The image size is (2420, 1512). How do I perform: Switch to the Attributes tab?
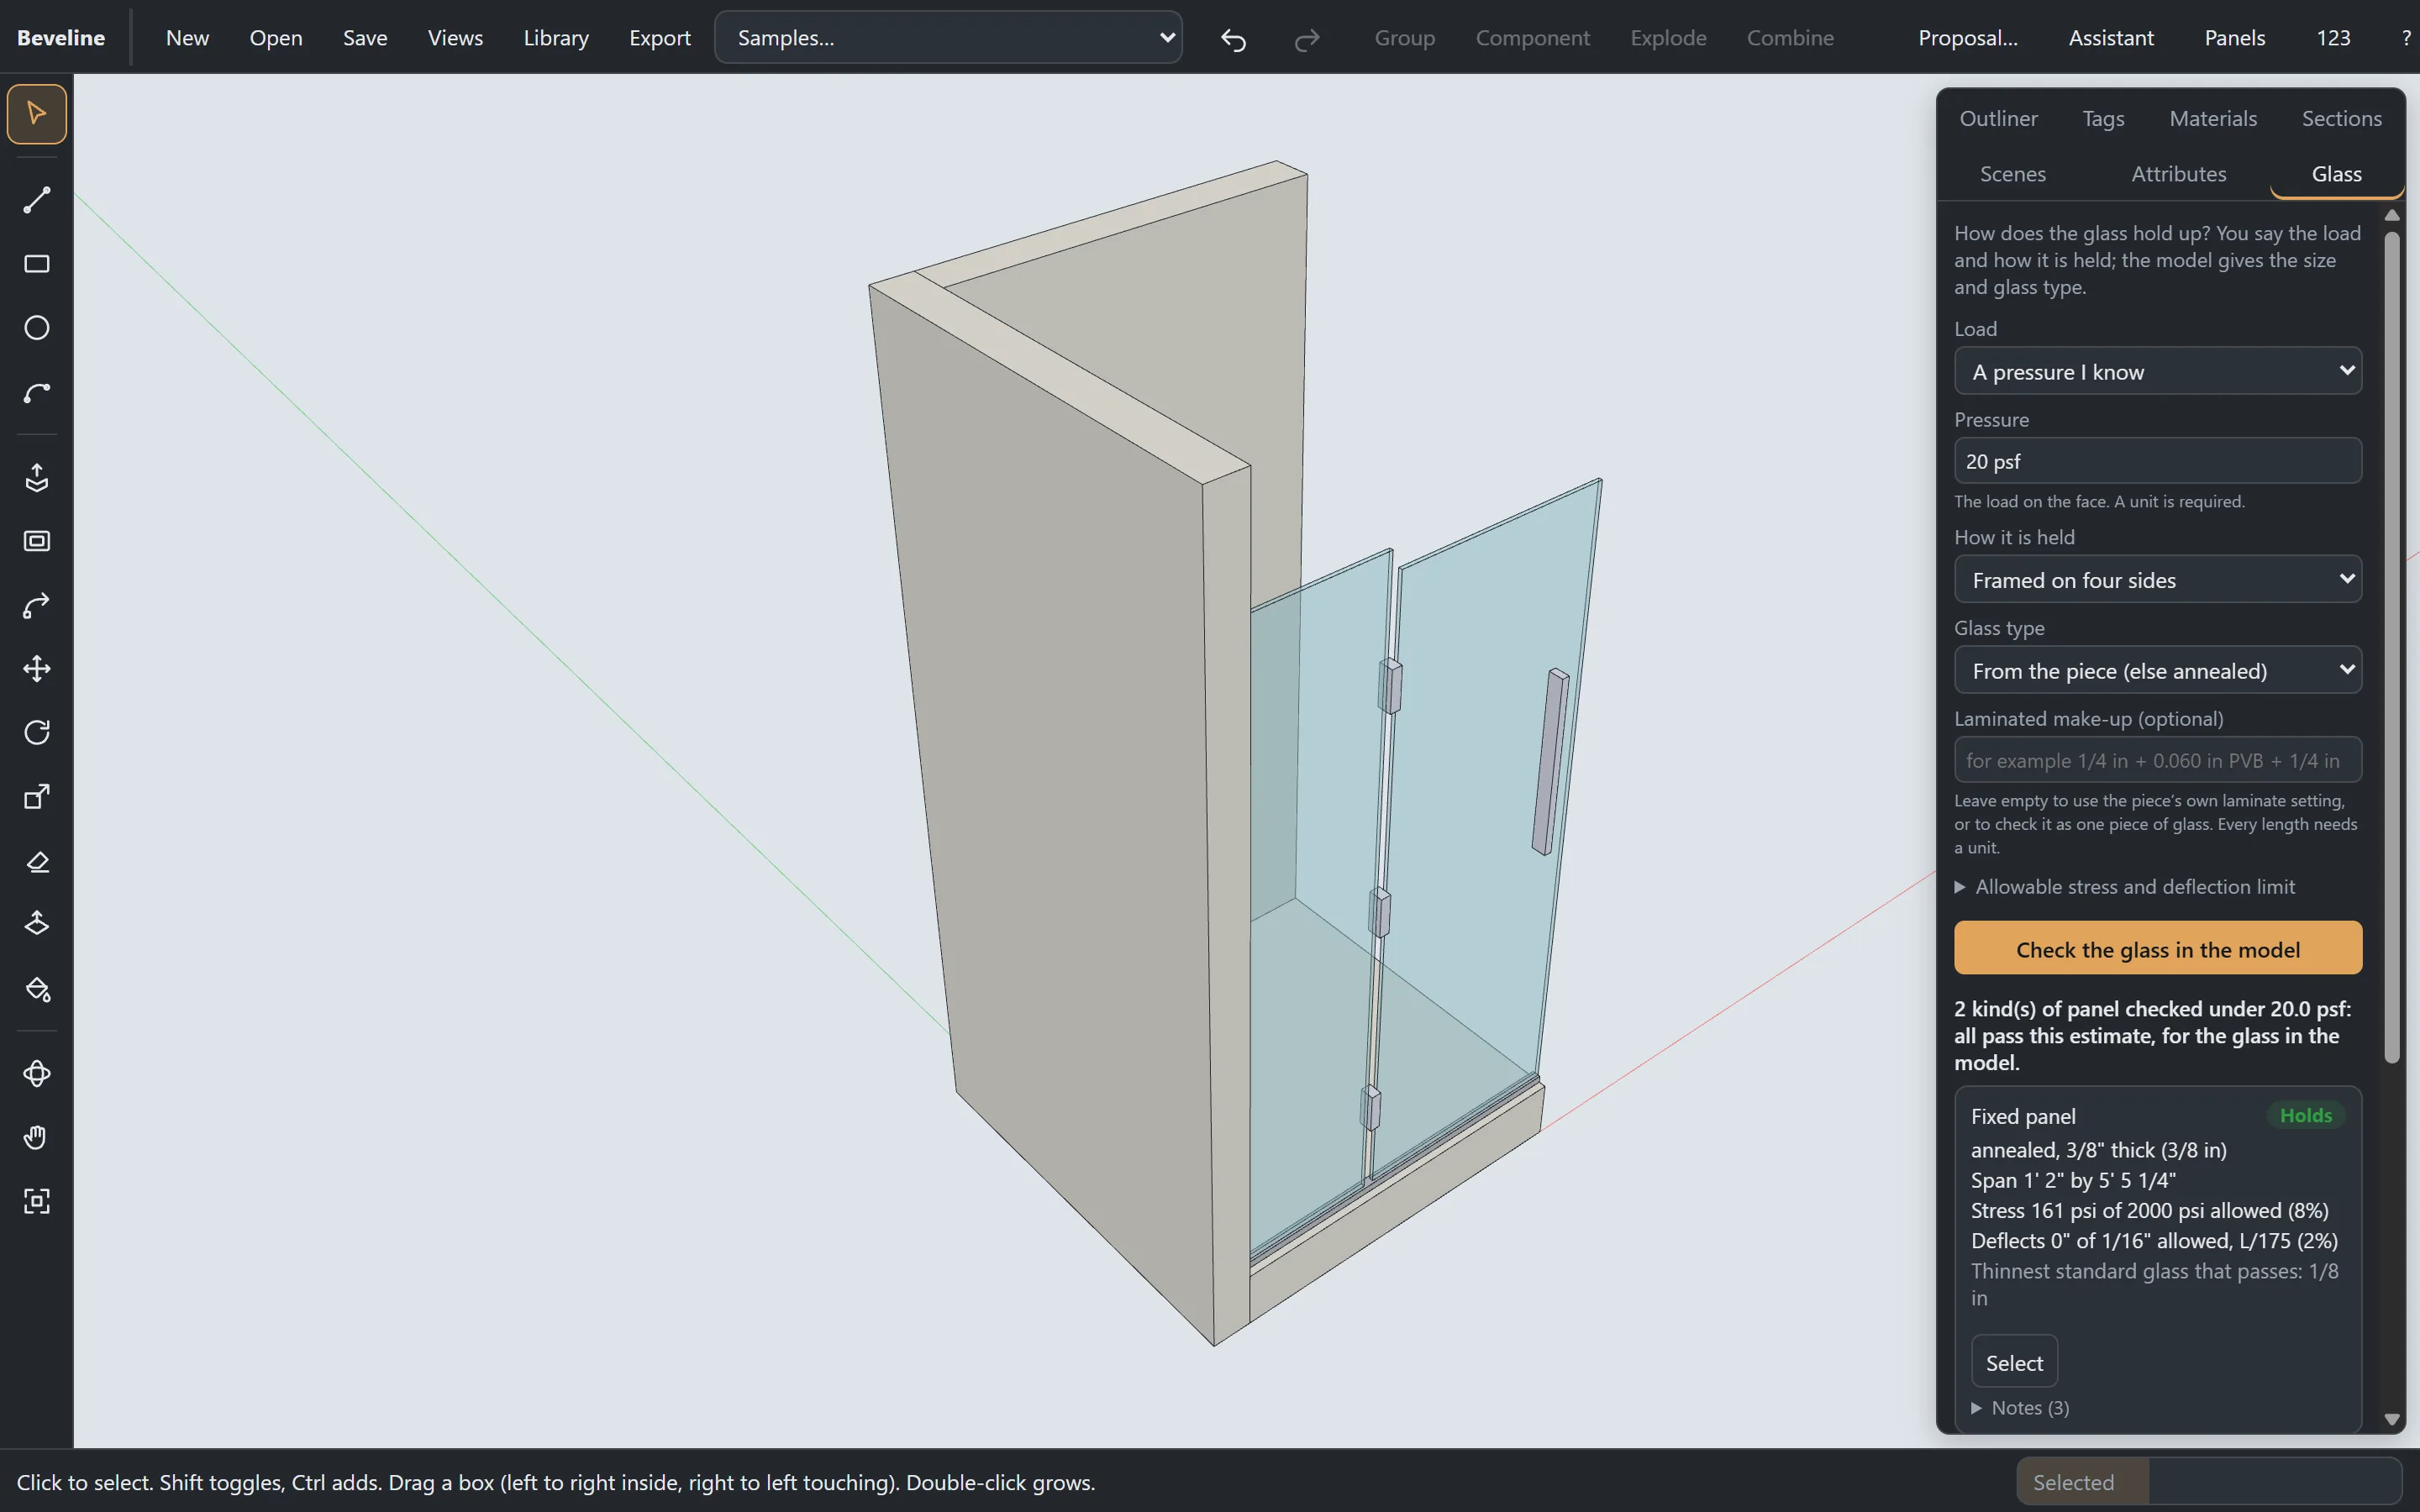[2178, 174]
